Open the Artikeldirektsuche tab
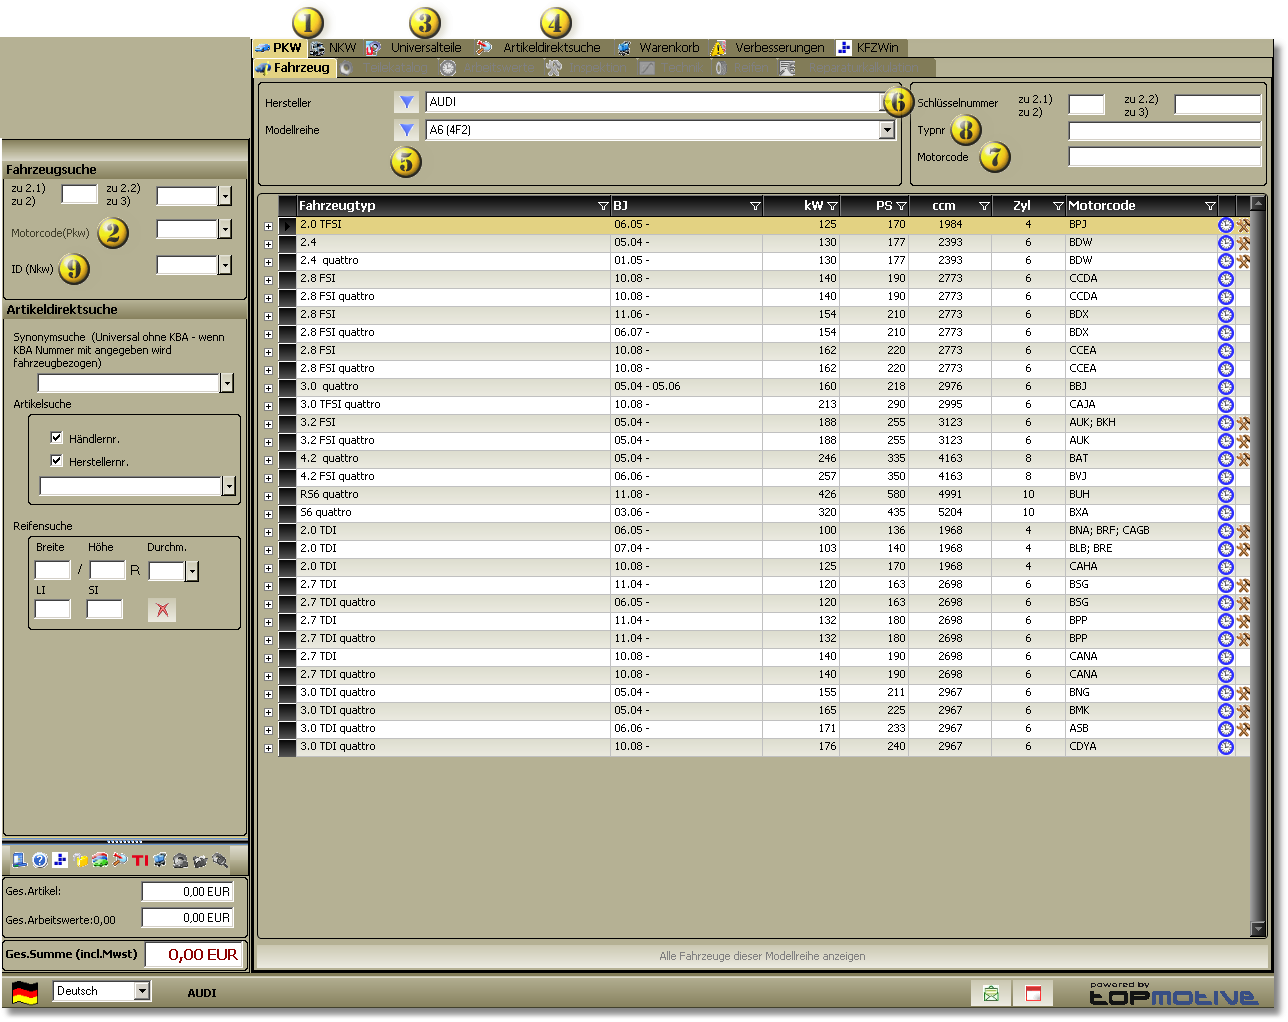Viewport: 1288px width, 1022px height. pyautogui.click(x=539, y=47)
